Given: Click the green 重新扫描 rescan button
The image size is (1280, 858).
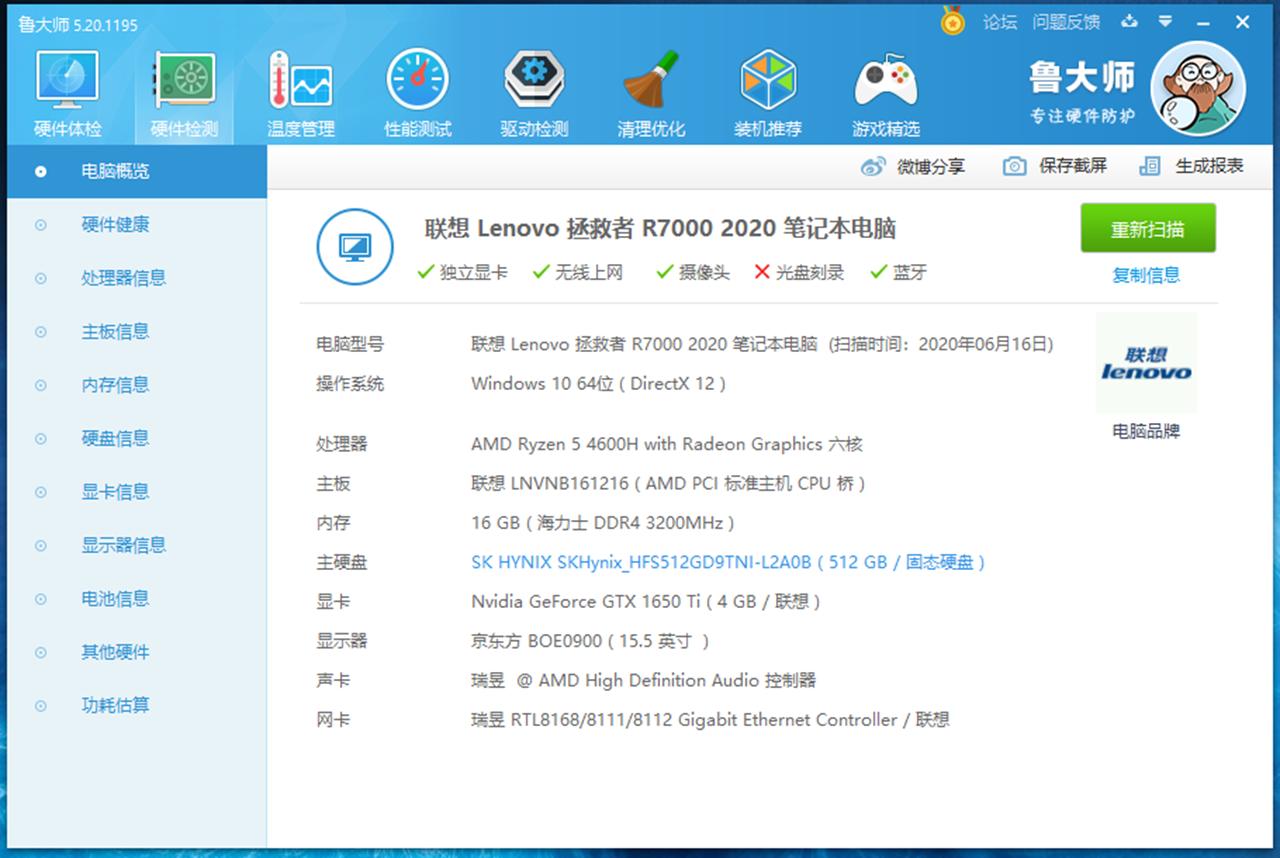Looking at the screenshot, I should tap(1148, 228).
